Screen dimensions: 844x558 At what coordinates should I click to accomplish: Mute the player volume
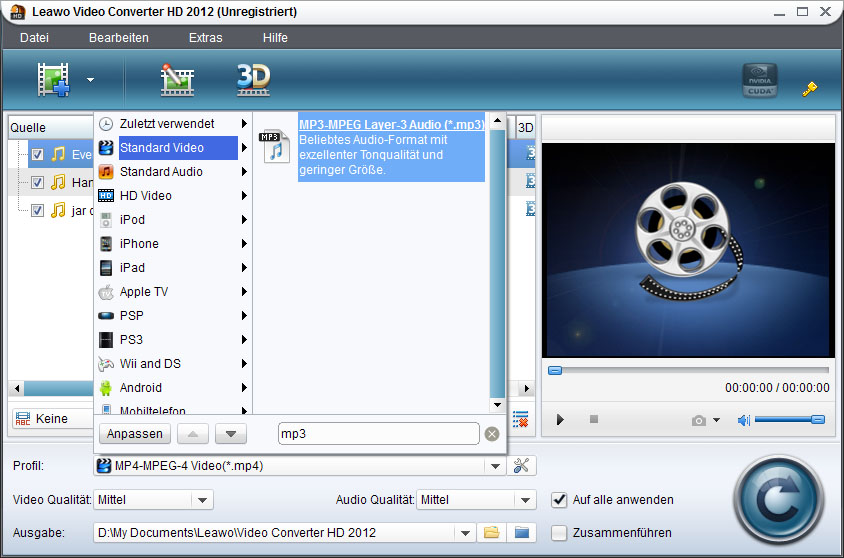743,420
